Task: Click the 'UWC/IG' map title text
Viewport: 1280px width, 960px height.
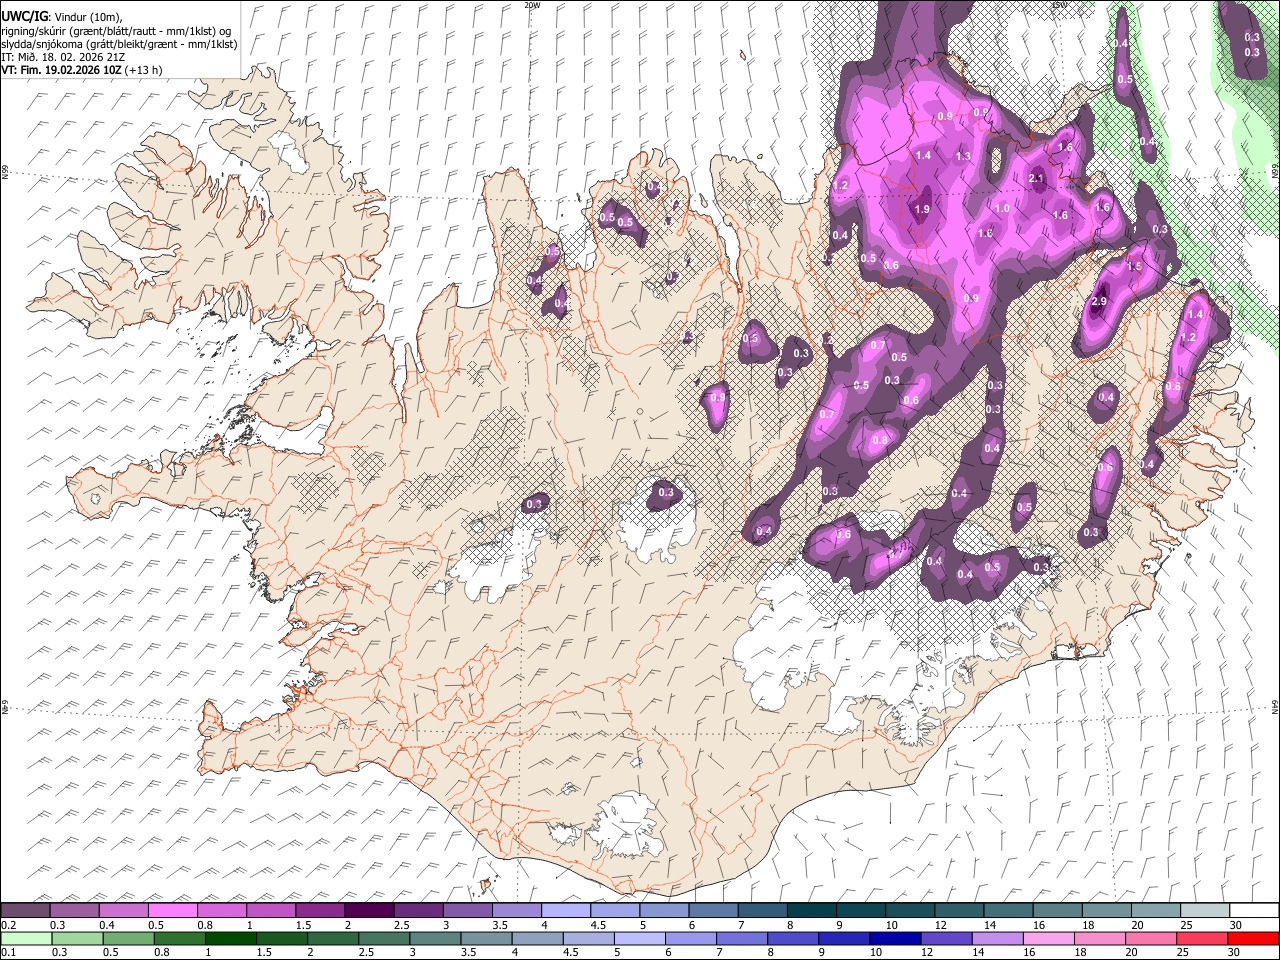Action: [24, 15]
